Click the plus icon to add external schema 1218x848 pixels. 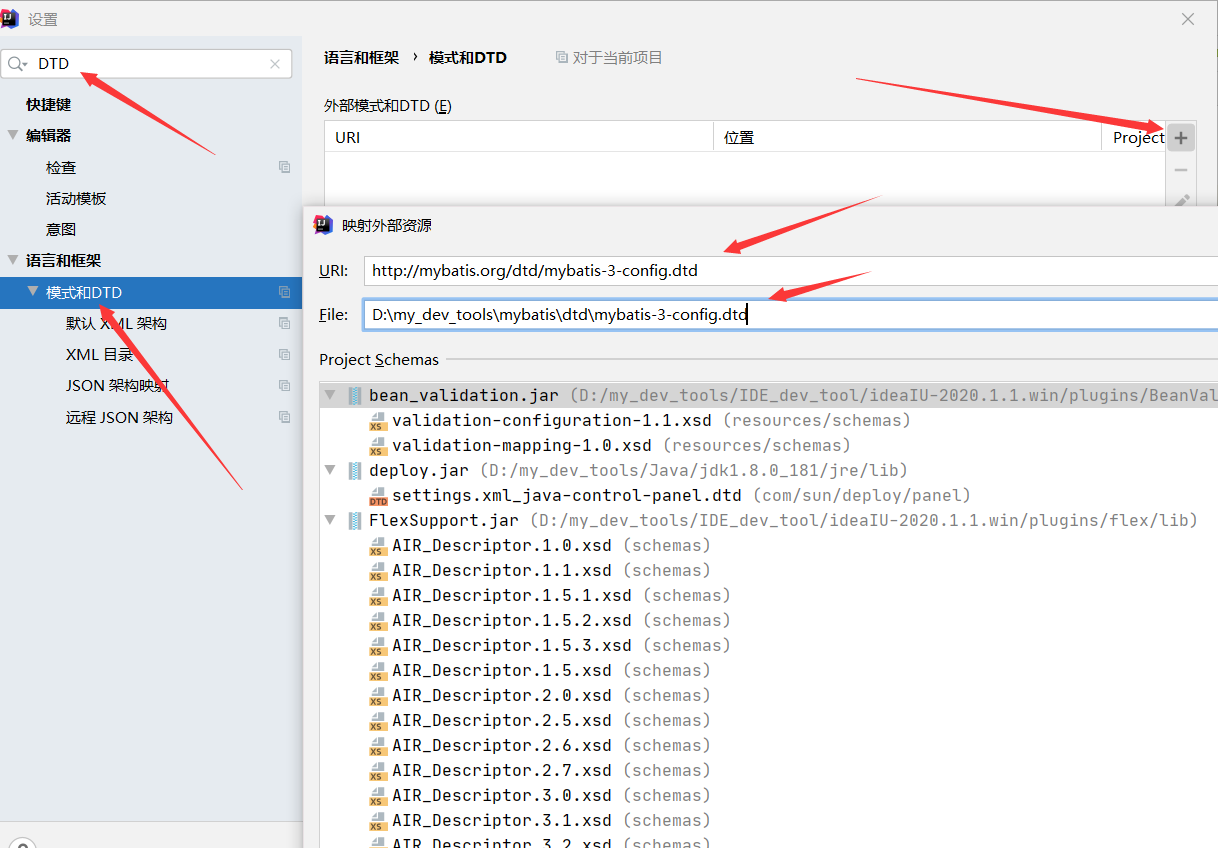[1181, 138]
